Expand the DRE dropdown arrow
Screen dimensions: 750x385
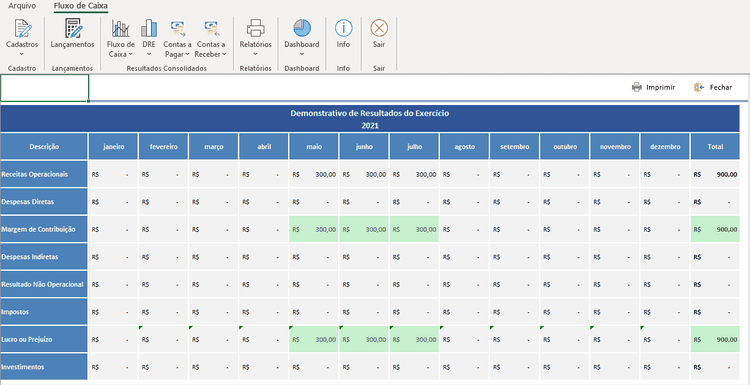click(x=149, y=54)
